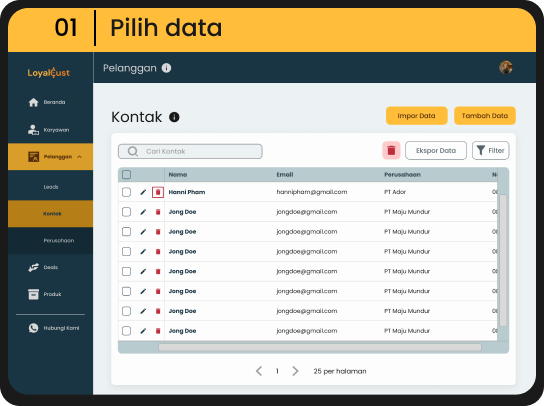The image size is (544, 406).
Task: Open the Filter funnel button
Action: click(490, 150)
